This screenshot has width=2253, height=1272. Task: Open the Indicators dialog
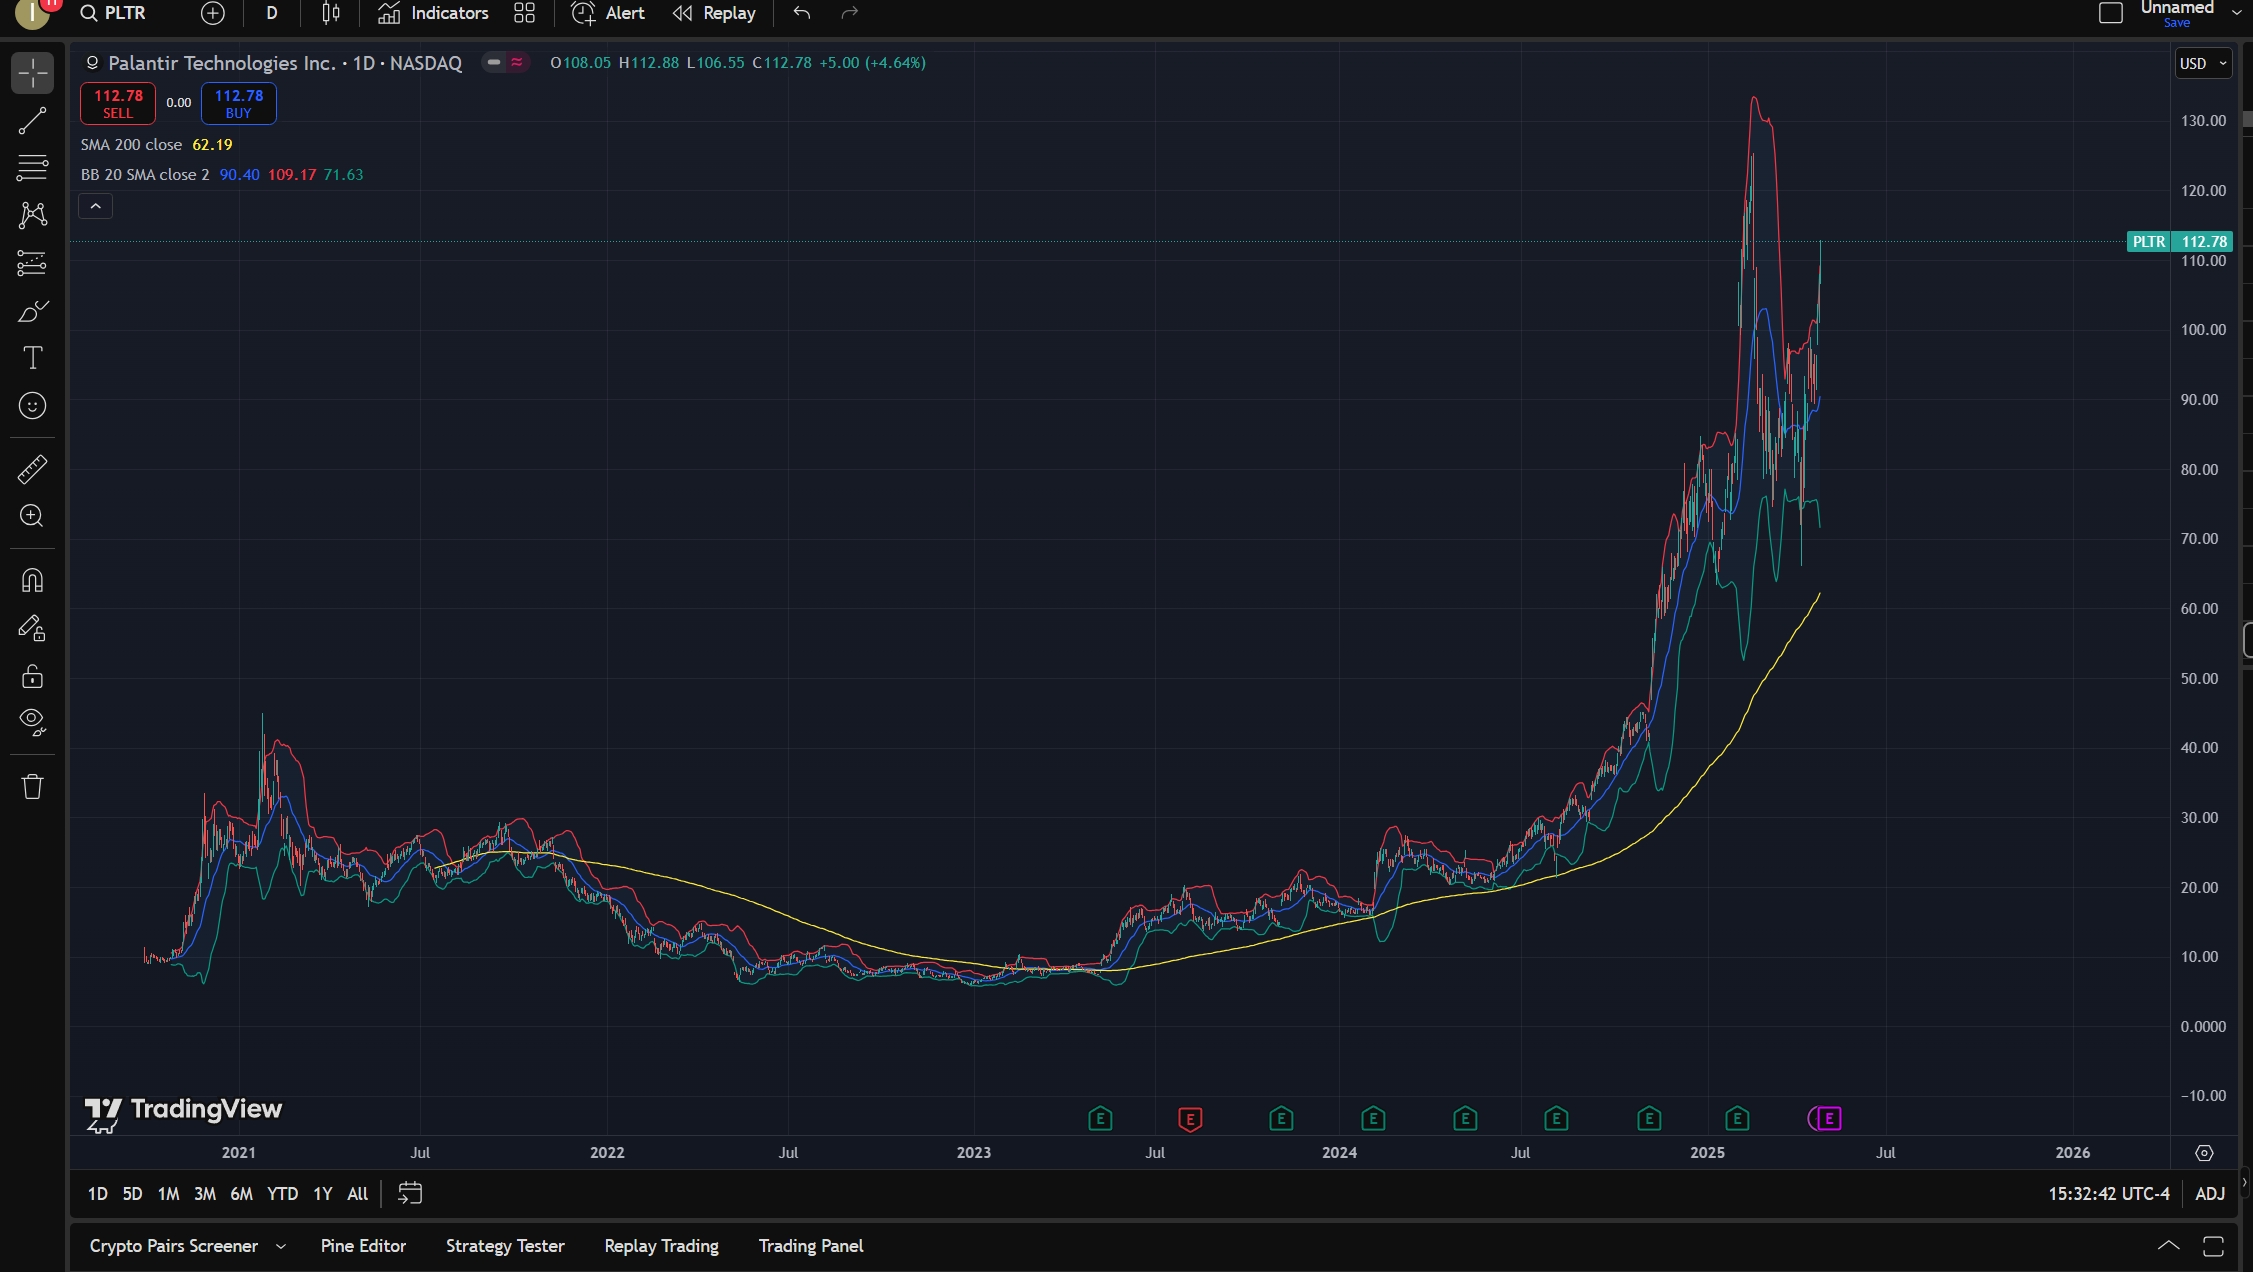pos(434,13)
